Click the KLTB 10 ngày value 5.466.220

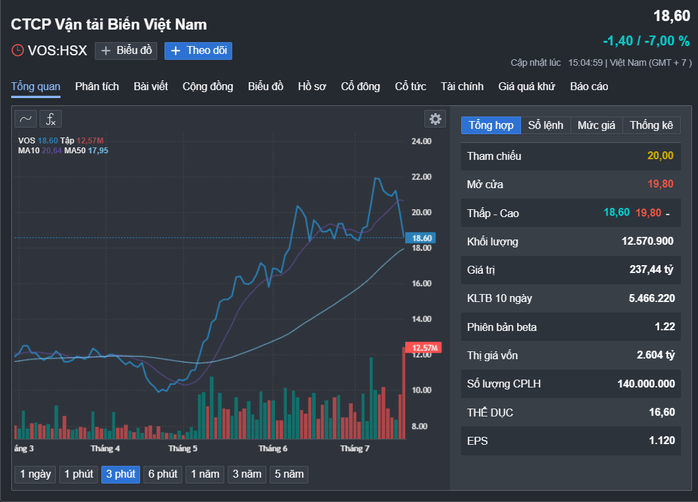652,298
